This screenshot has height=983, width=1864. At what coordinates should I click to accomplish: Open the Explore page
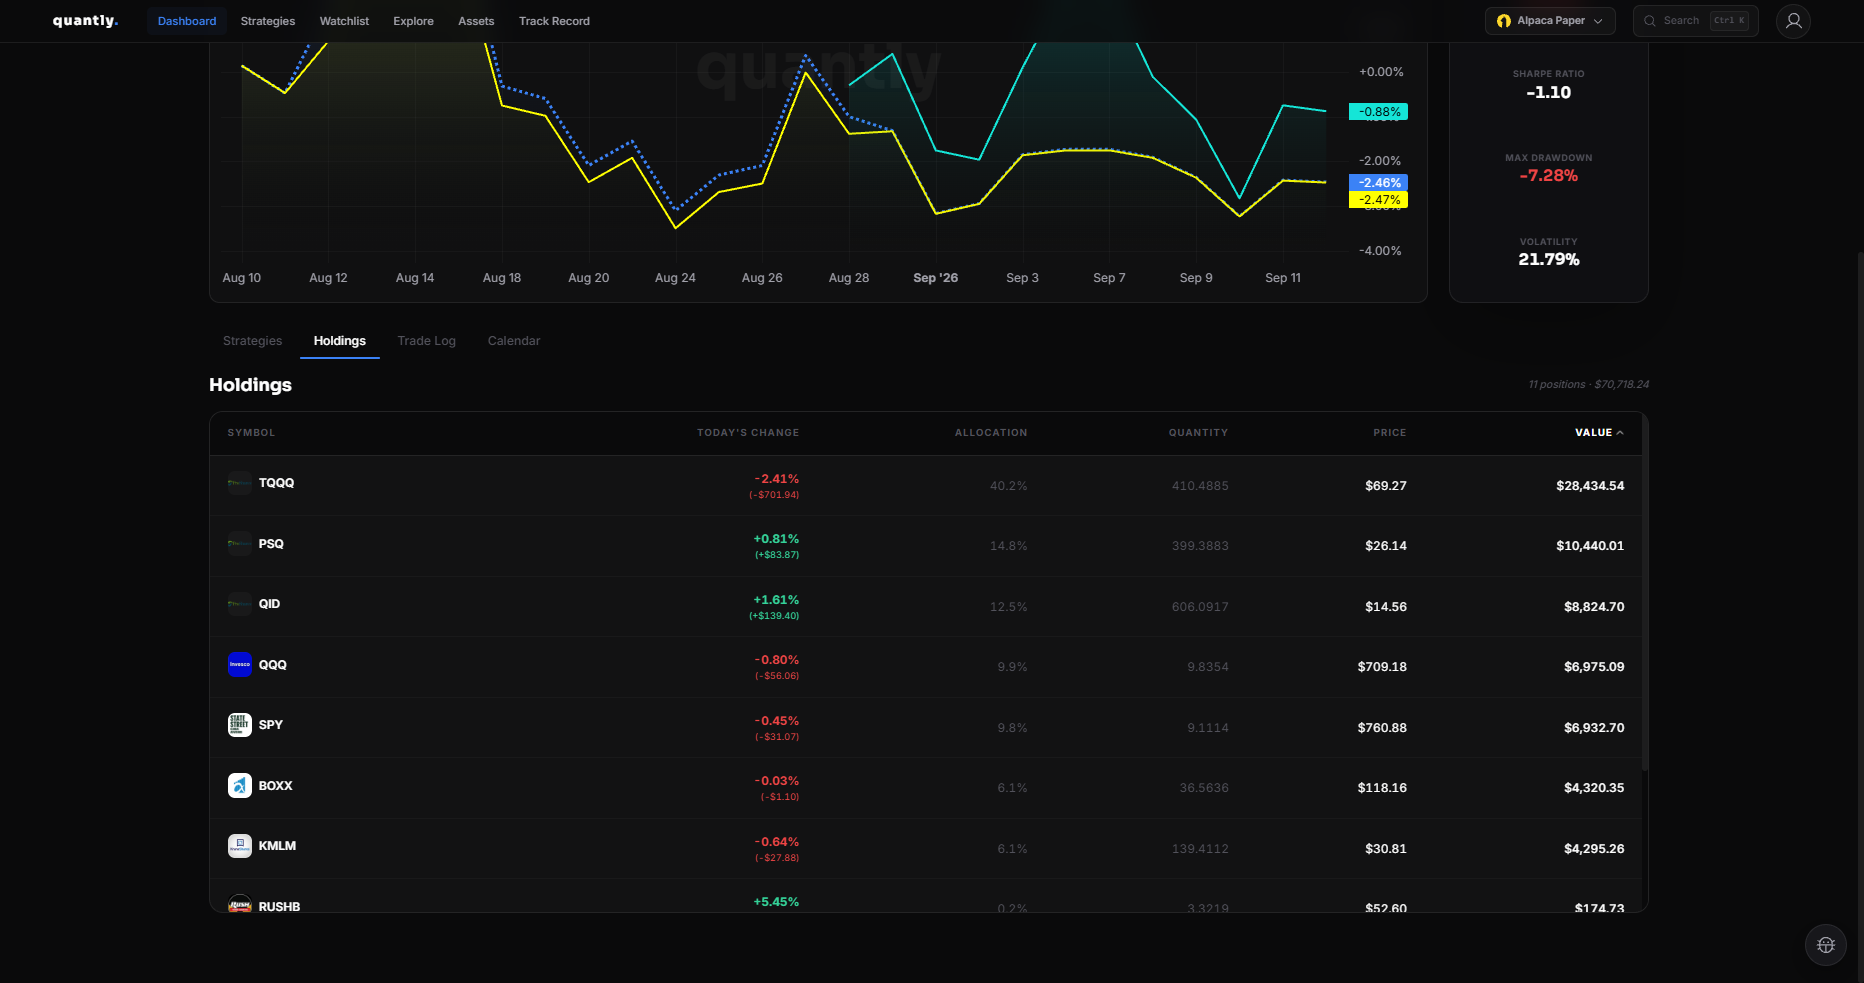pyautogui.click(x=413, y=21)
